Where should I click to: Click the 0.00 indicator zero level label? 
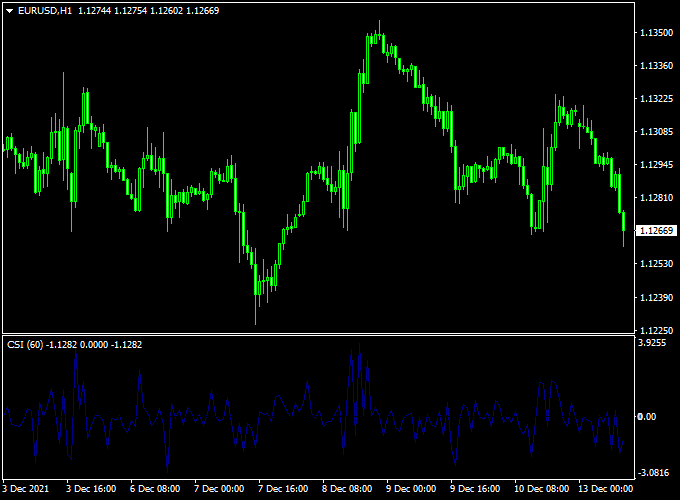tap(648, 416)
